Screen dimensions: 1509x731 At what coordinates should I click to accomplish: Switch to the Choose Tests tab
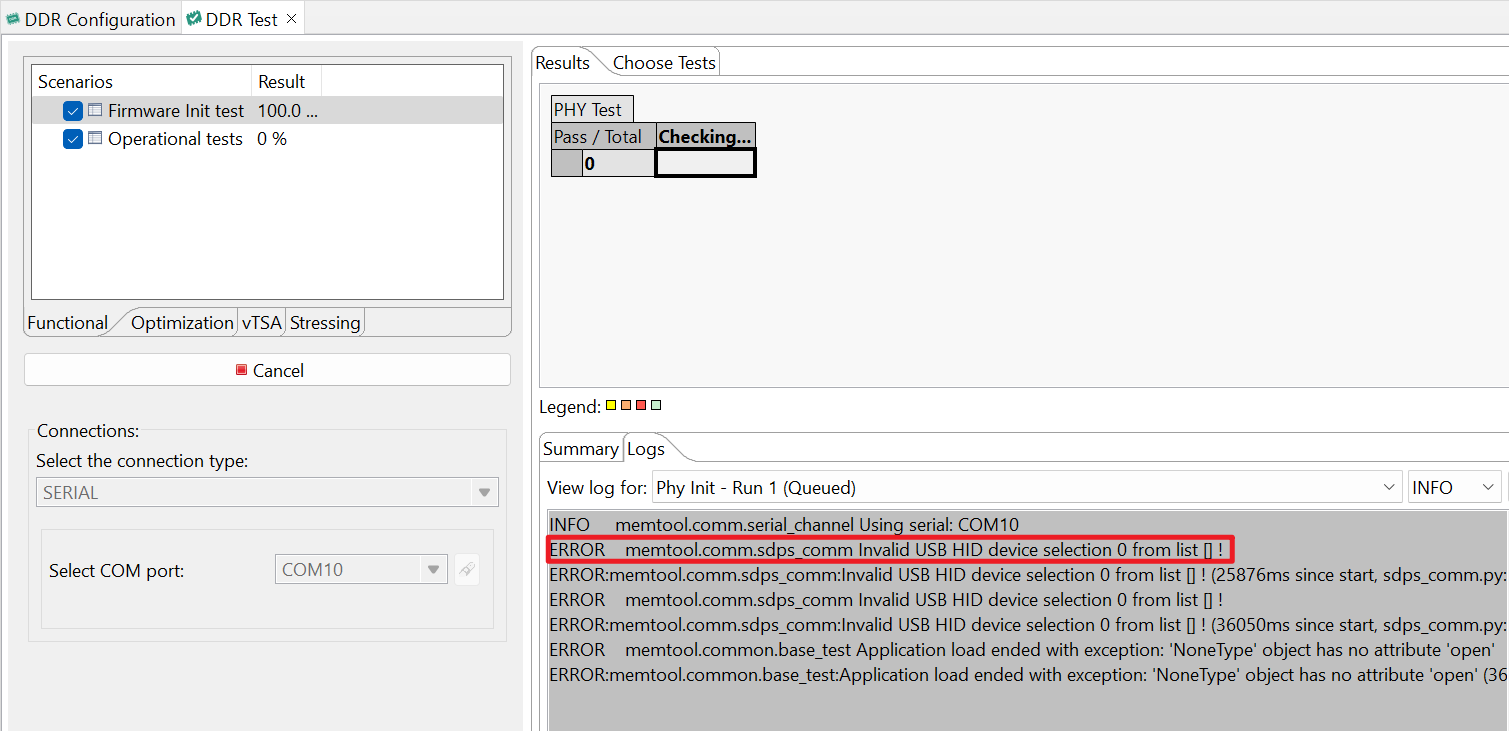[663, 61]
